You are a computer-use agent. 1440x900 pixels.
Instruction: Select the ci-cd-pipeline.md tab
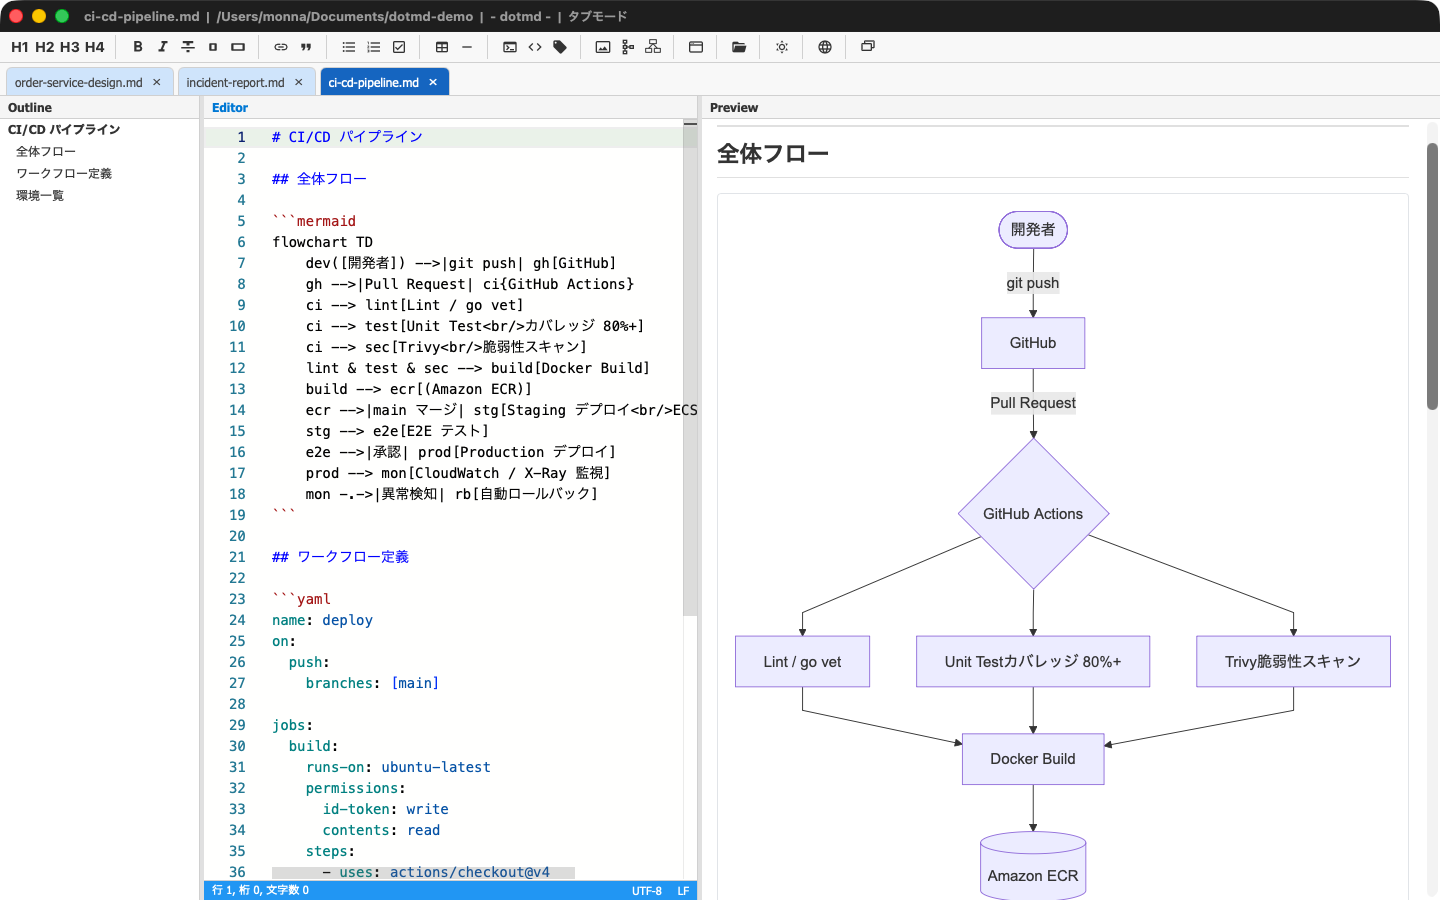[373, 82]
